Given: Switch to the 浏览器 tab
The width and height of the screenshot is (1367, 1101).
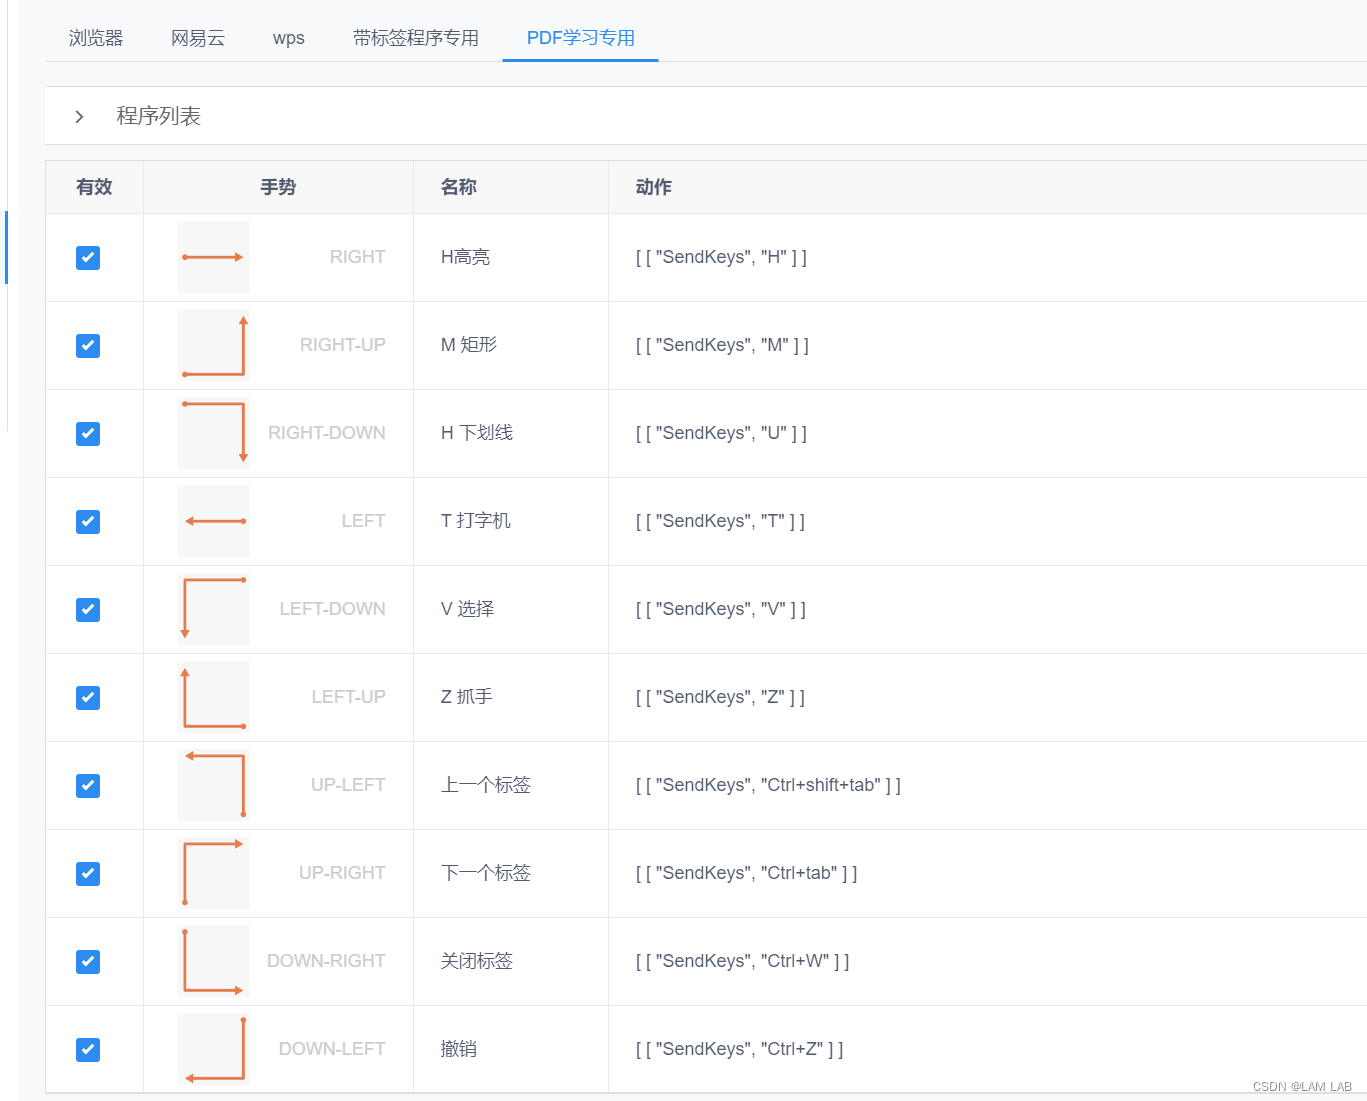Looking at the screenshot, I should pos(96,38).
